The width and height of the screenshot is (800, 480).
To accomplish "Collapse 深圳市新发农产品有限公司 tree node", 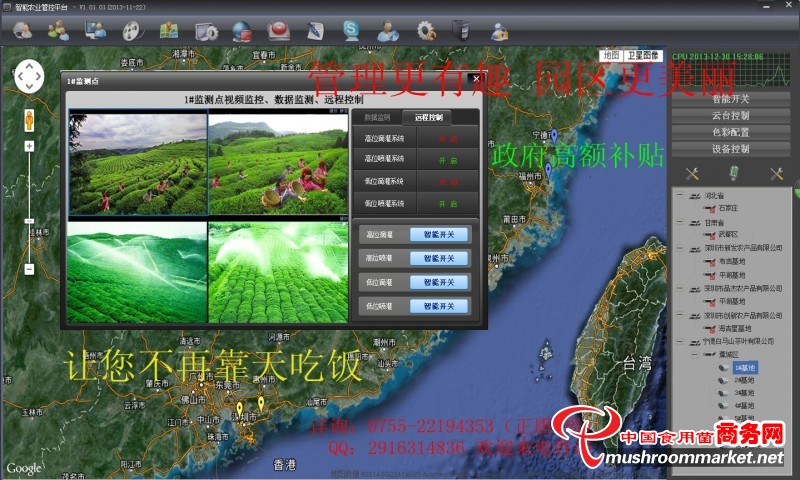I will click(x=680, y=248).
